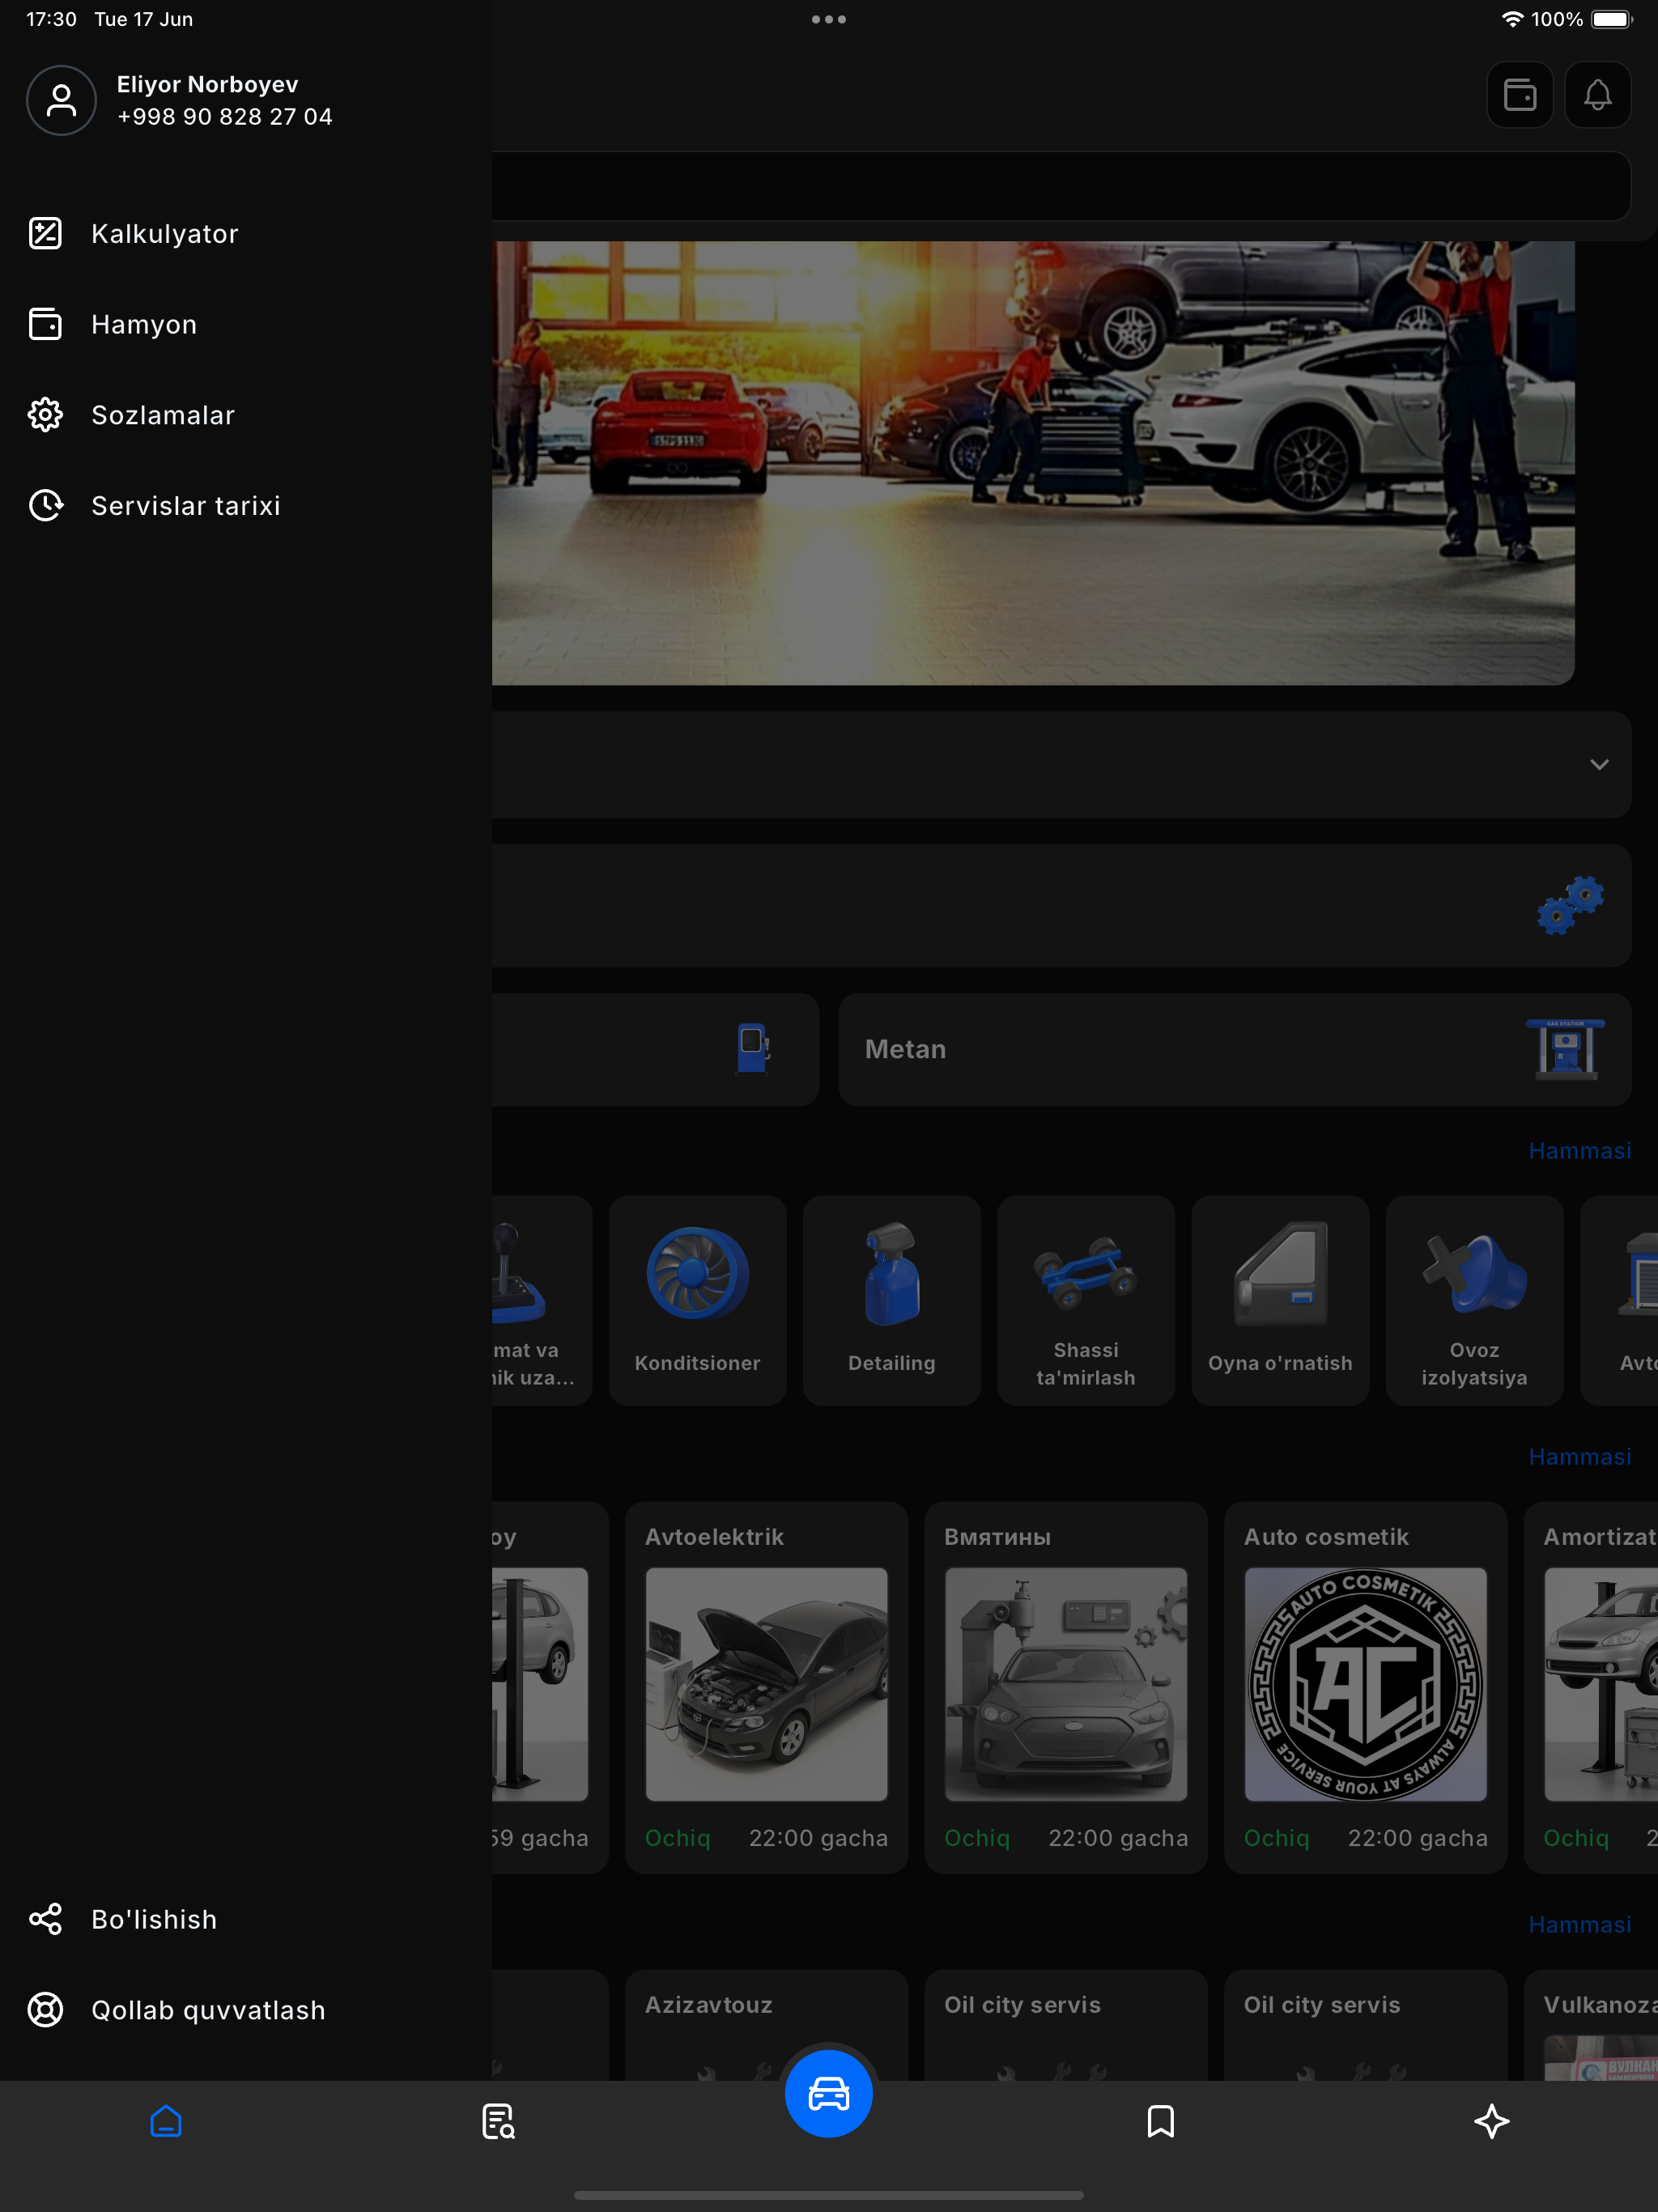Tap the blue gears icon
1658x2212 pixels.
1570,906
